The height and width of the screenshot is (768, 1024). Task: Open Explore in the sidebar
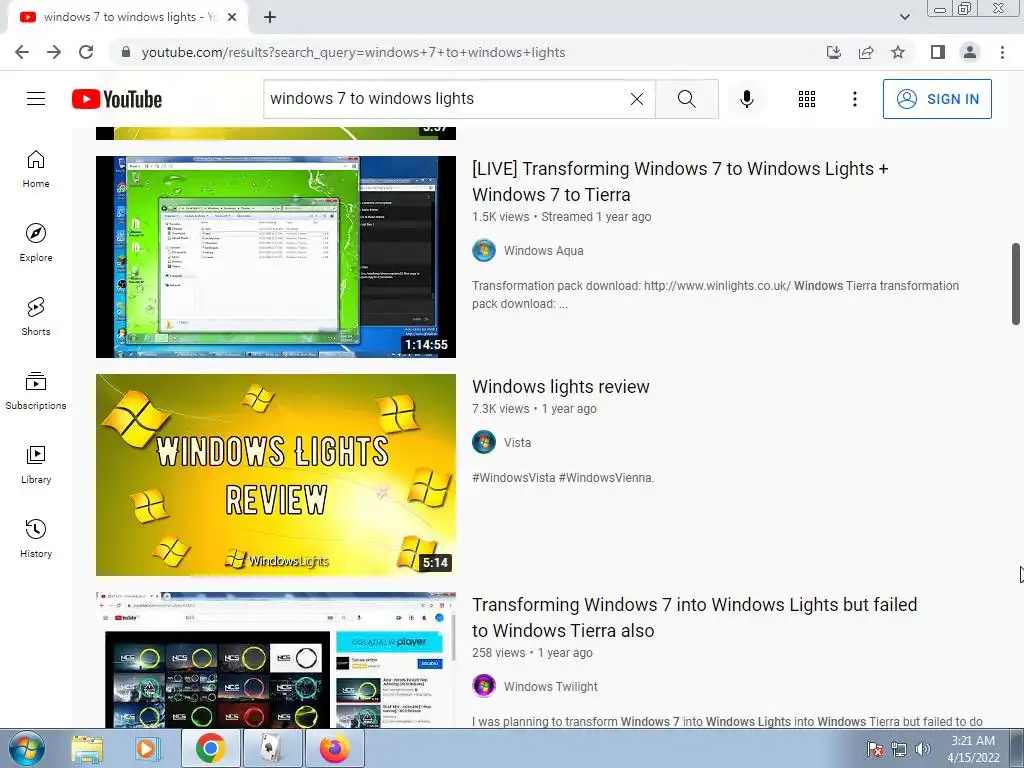click(36, 243)
